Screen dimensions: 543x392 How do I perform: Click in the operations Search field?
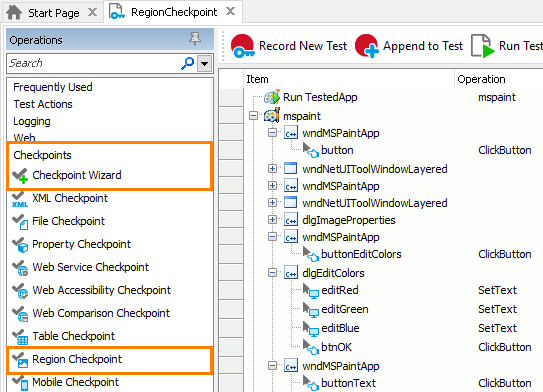tap(94, 63)
